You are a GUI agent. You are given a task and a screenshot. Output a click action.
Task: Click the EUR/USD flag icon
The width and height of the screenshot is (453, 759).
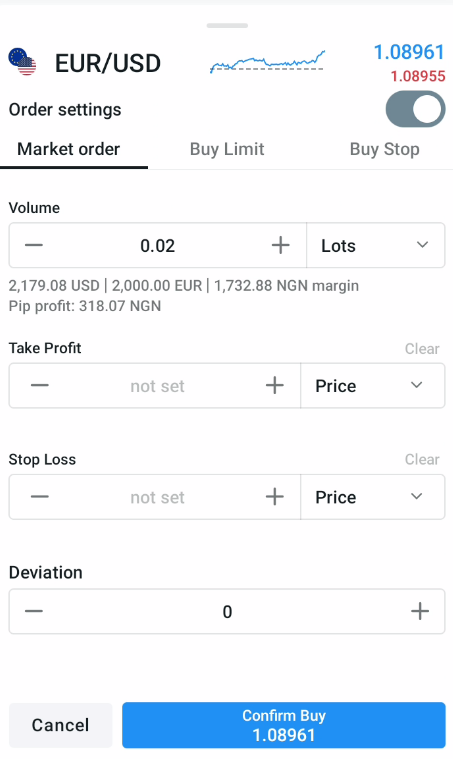click(22, 62)
